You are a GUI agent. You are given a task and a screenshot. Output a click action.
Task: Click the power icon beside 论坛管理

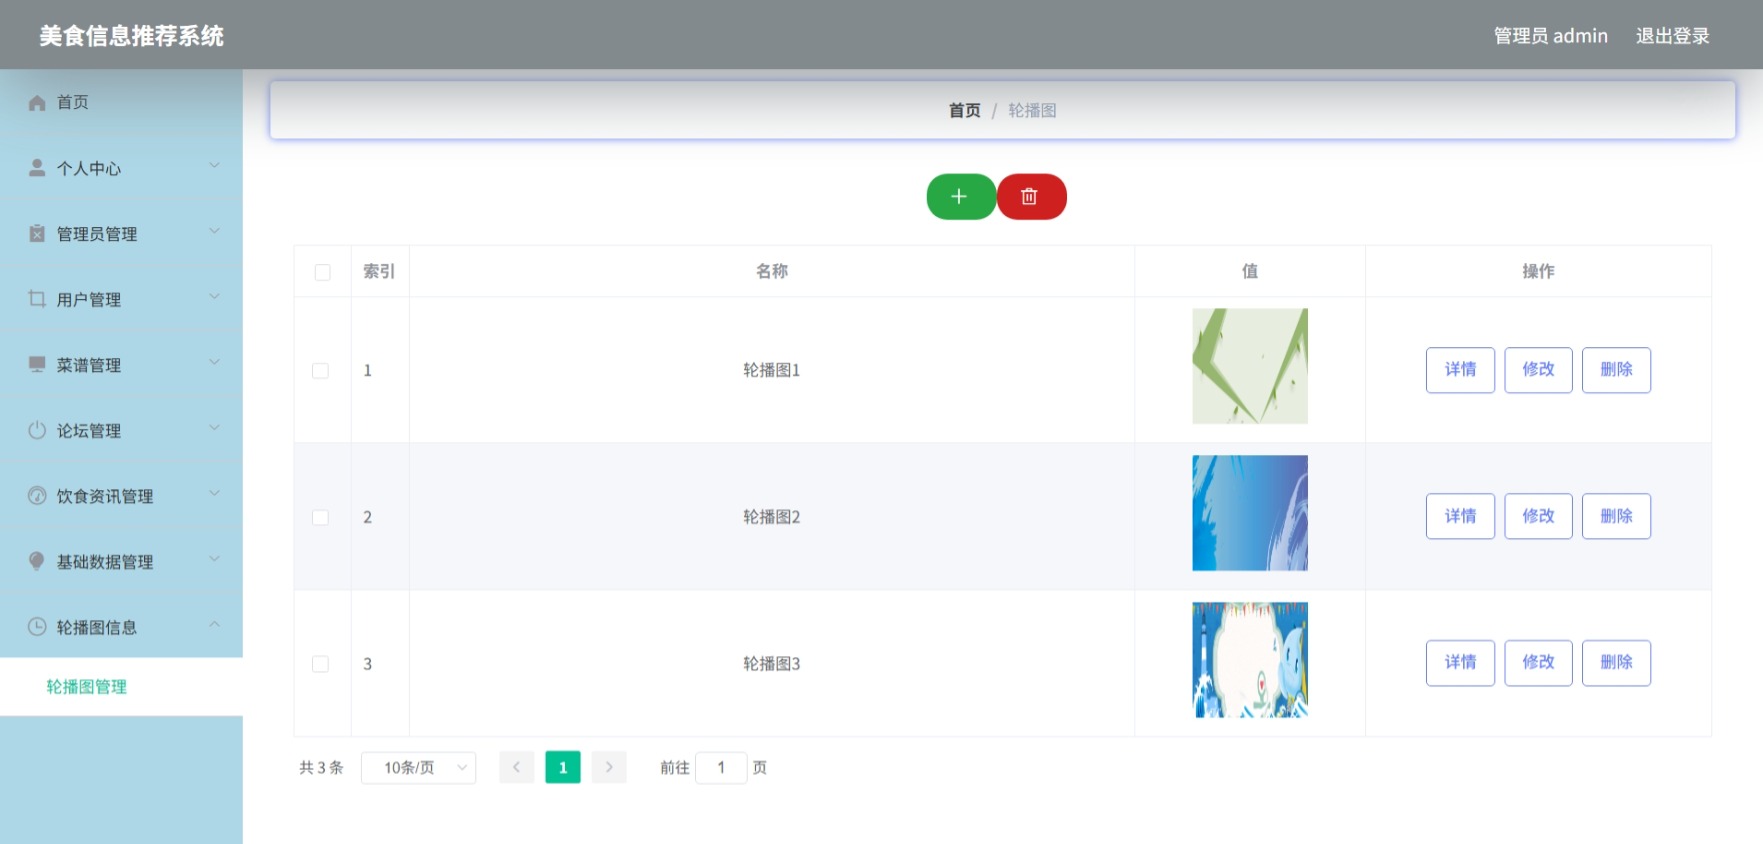[37, 430]
